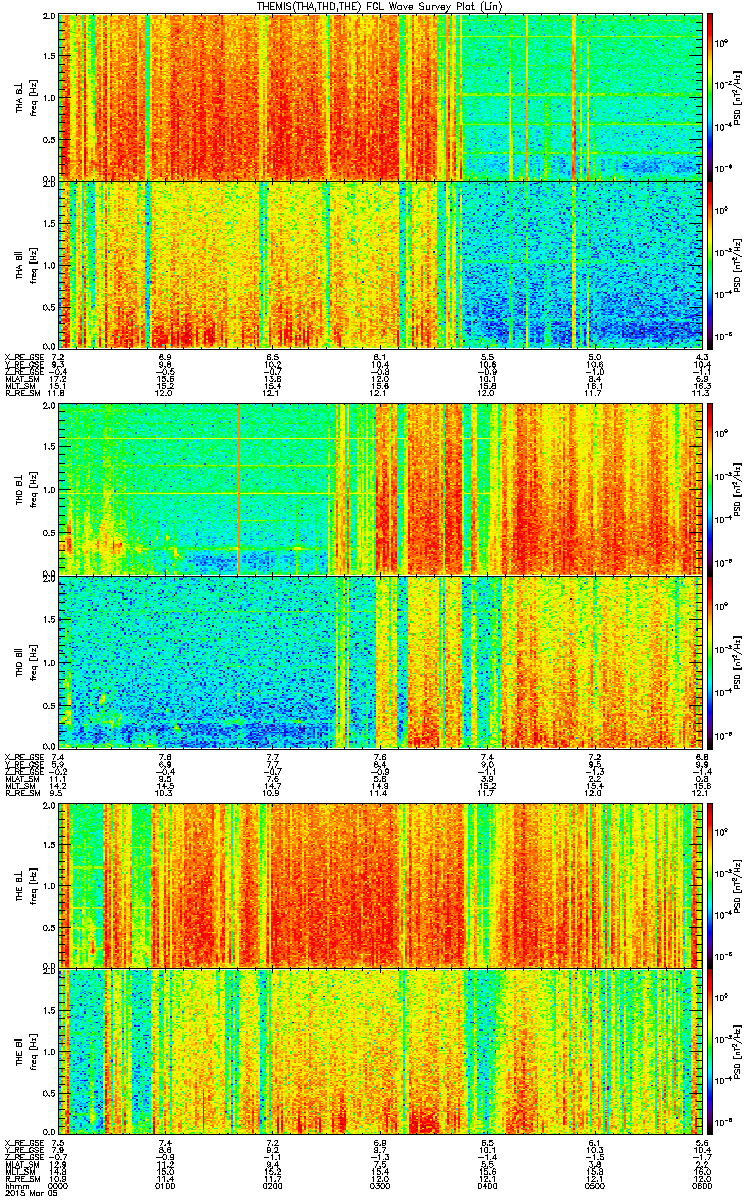Click the THE B-perpendicular spectrogram panel
Screen dimensions: 750x1200
380,884
